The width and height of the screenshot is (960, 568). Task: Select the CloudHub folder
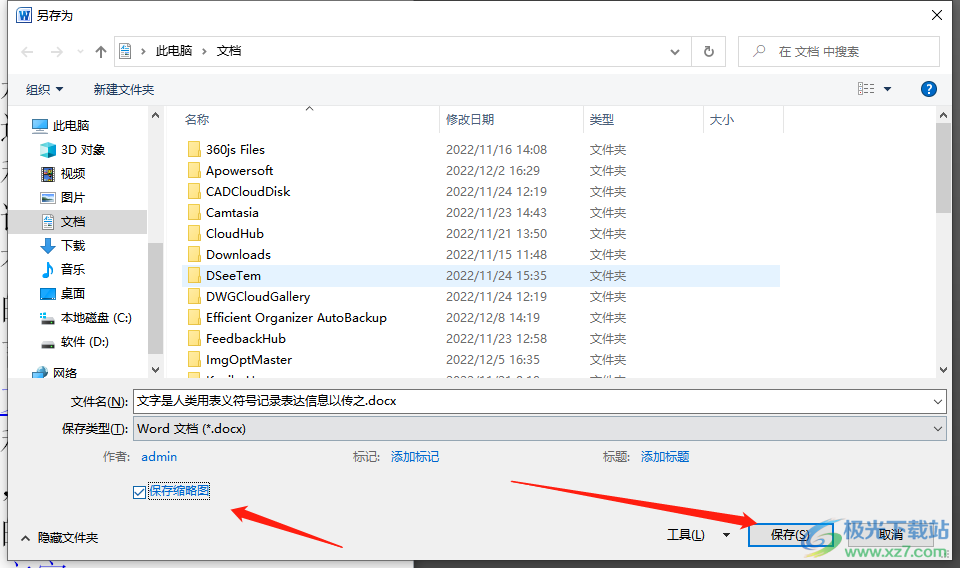tap(234, 233)
